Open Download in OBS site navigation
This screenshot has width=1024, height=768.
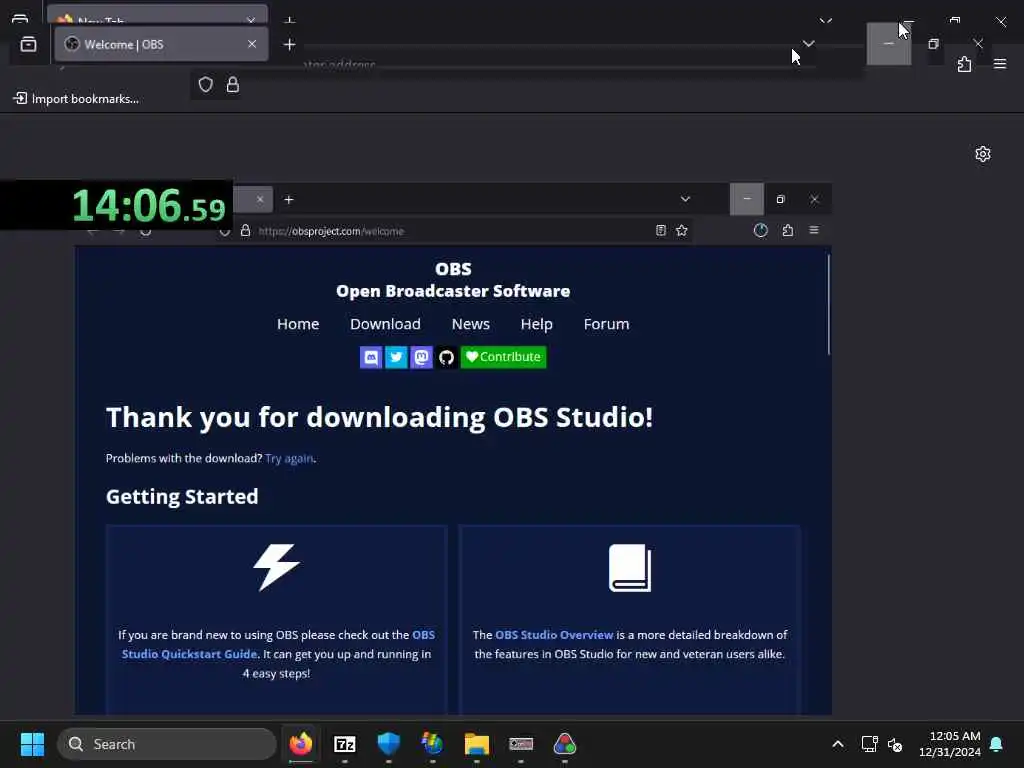pyautogui.click(x=385, y=324)
